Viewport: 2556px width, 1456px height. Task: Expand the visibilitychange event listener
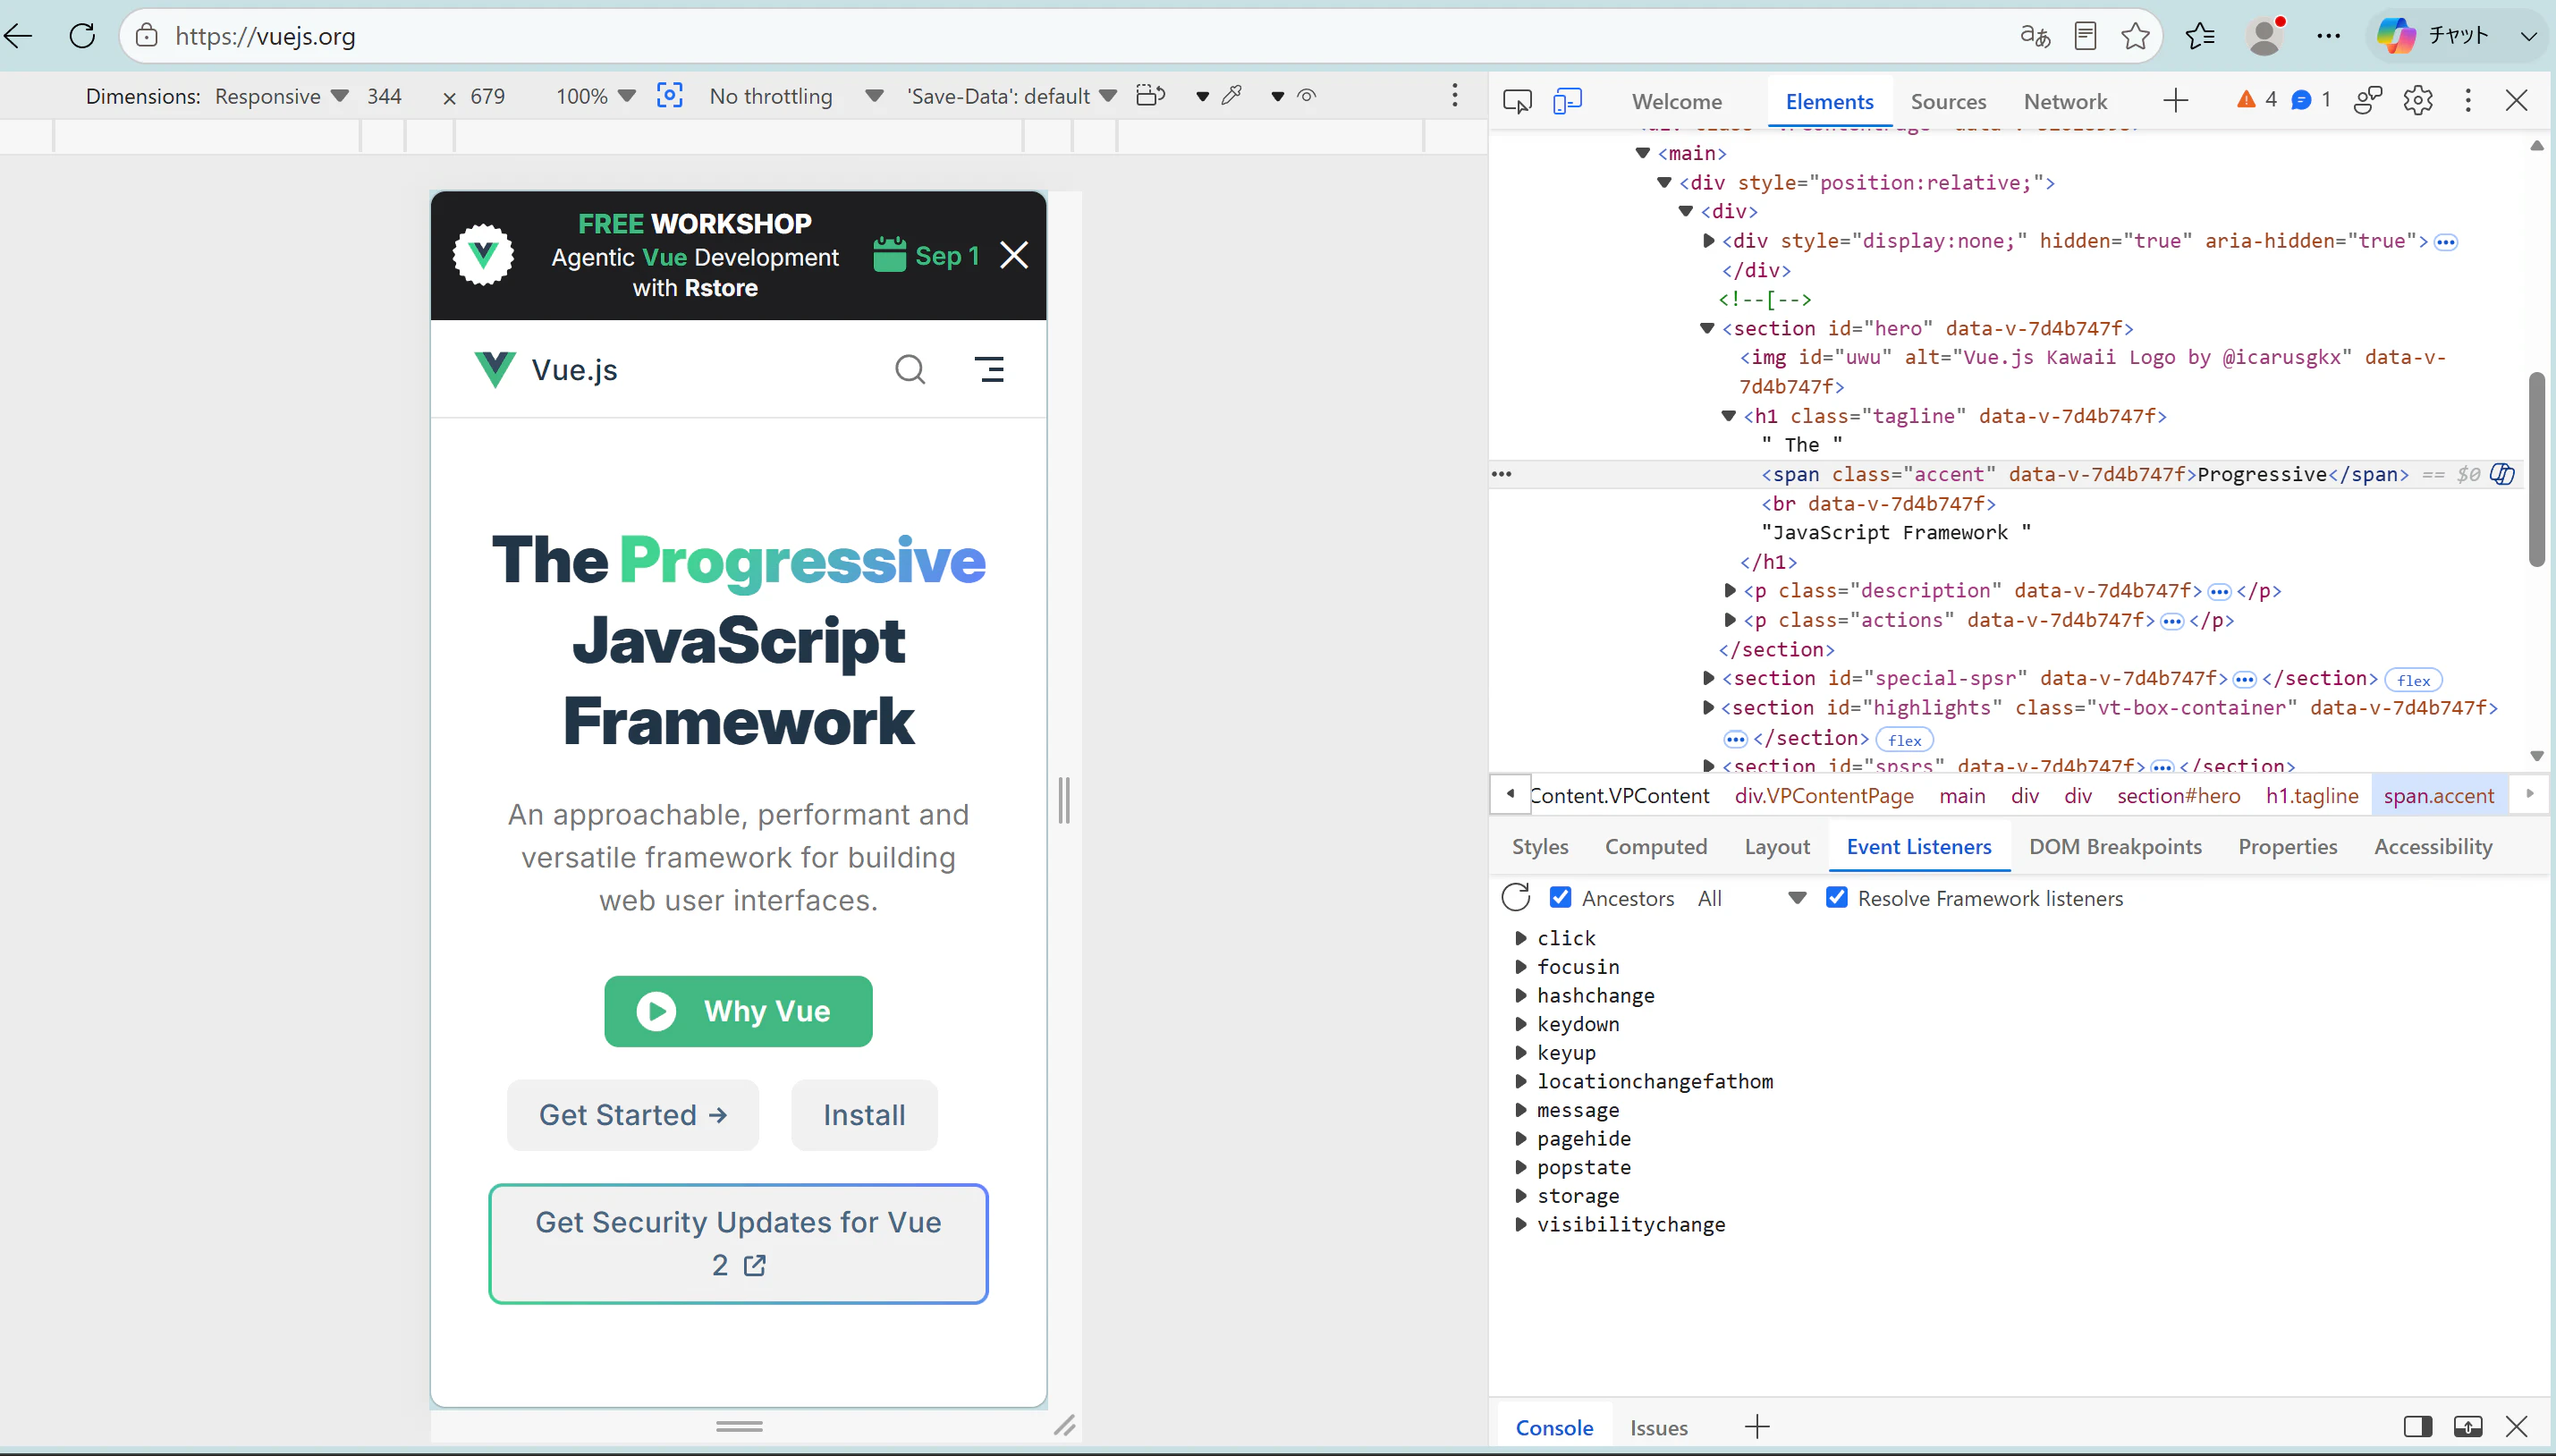click(1521, 1224)
